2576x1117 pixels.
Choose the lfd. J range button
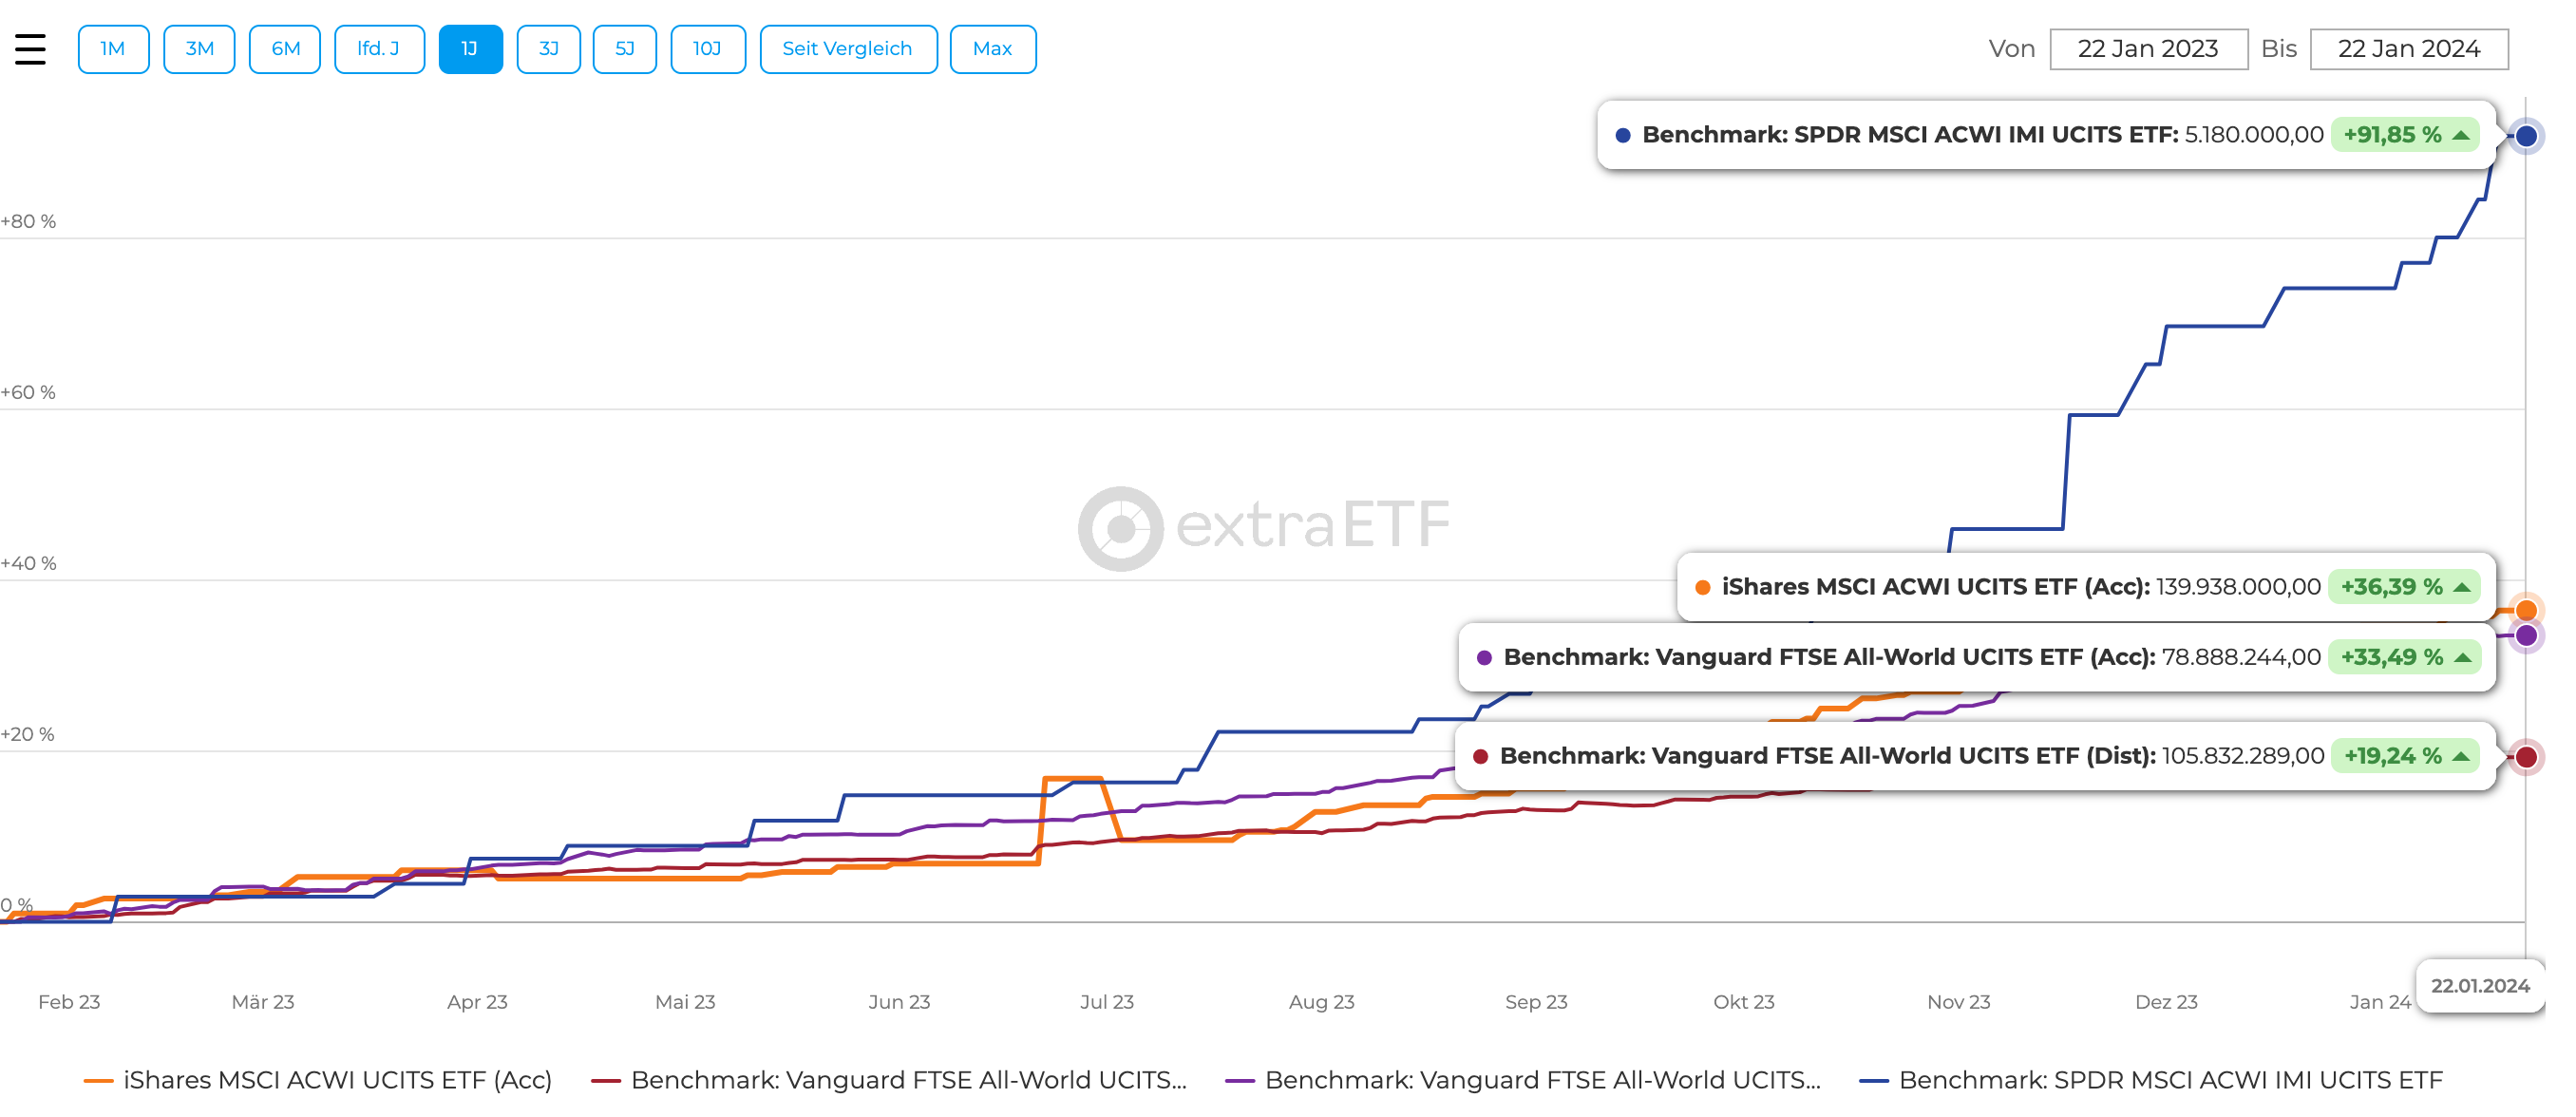tap(378, 49)
